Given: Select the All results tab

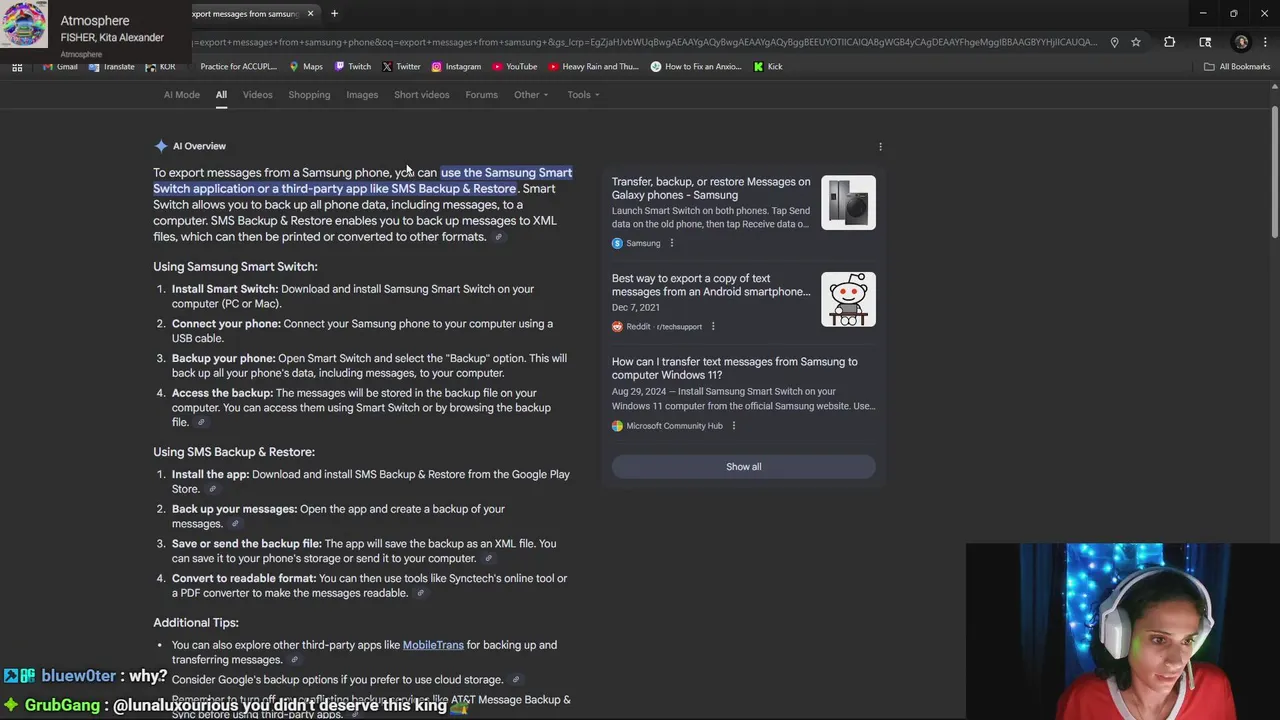Looking at the screenshot, I should pos(221,95).
